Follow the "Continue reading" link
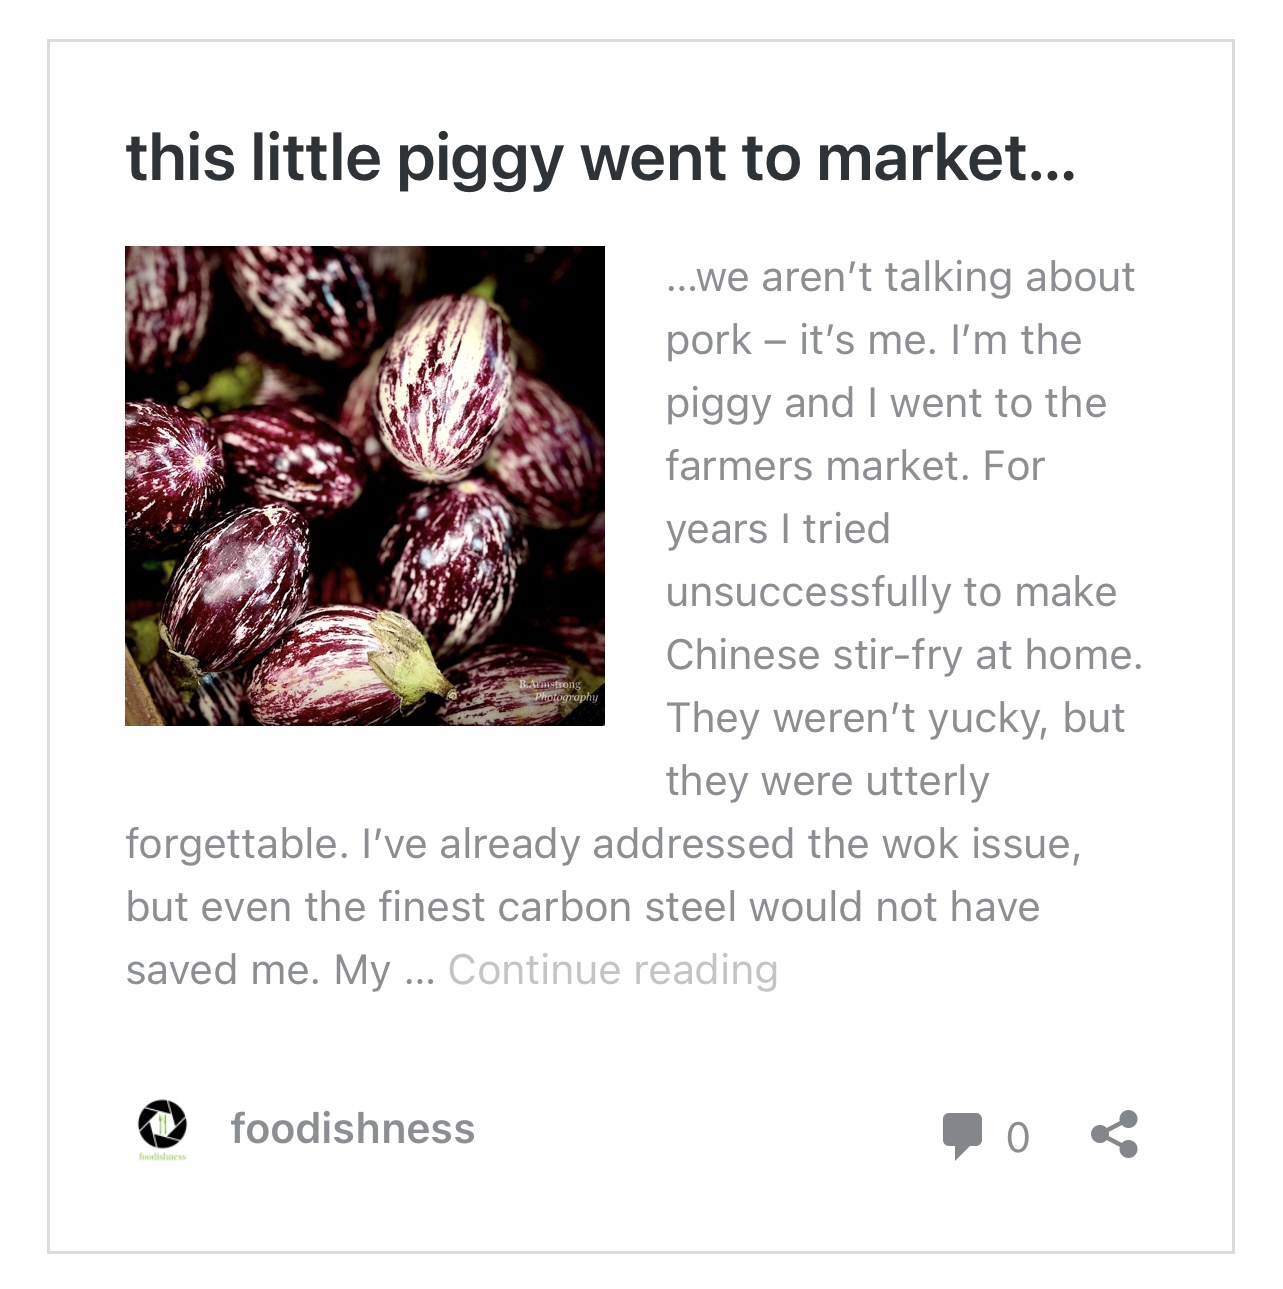The image size is (1283, 1289). tap(612, 970)
